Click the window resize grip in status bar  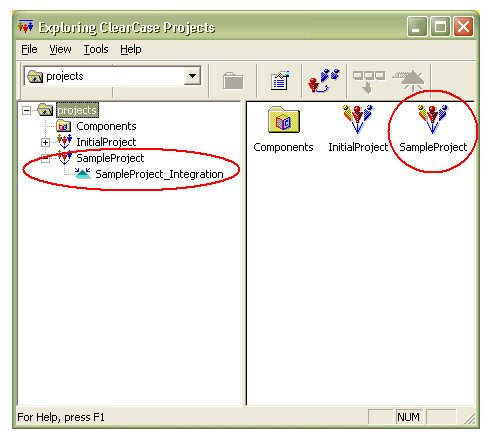pos(470,418)
